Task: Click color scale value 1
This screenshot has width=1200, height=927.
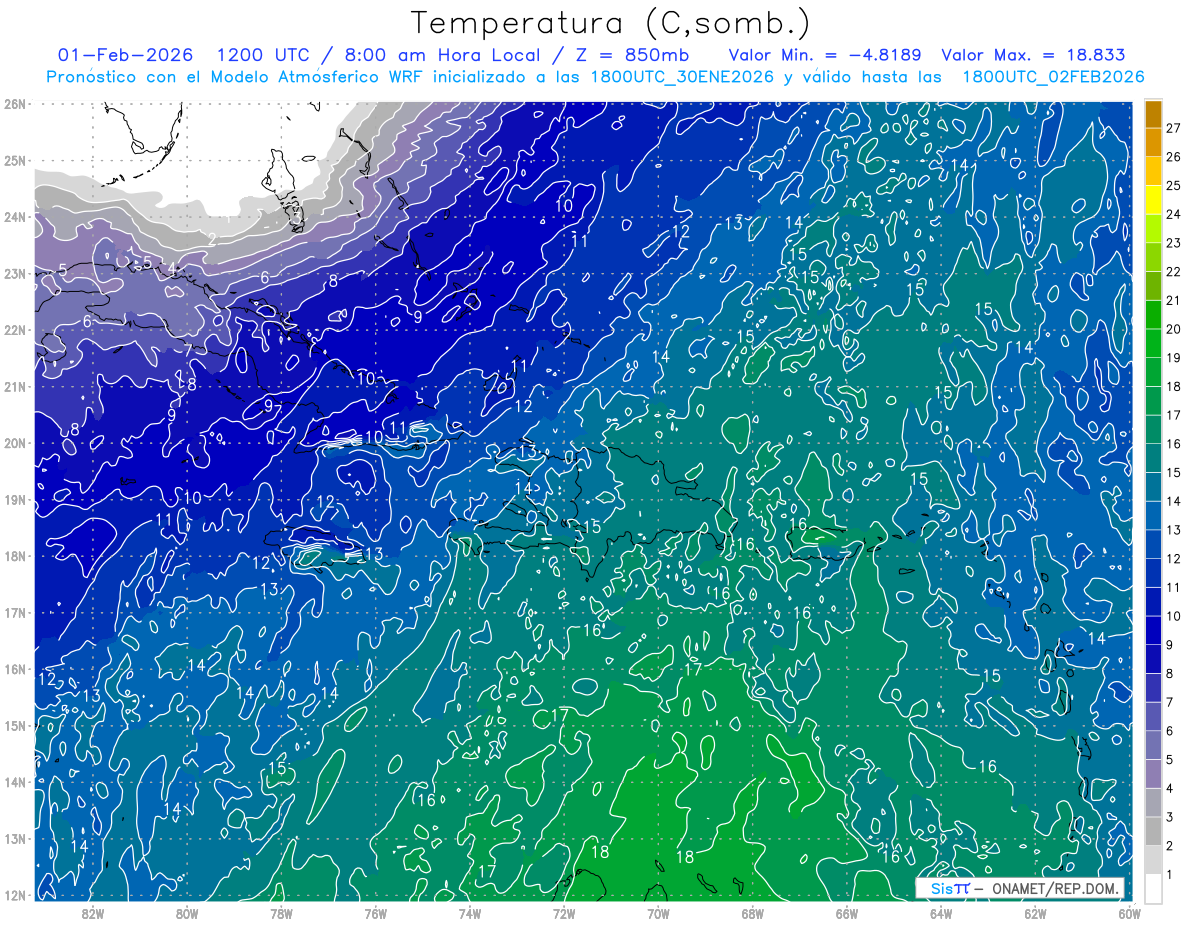Action: pos(1170,874)
